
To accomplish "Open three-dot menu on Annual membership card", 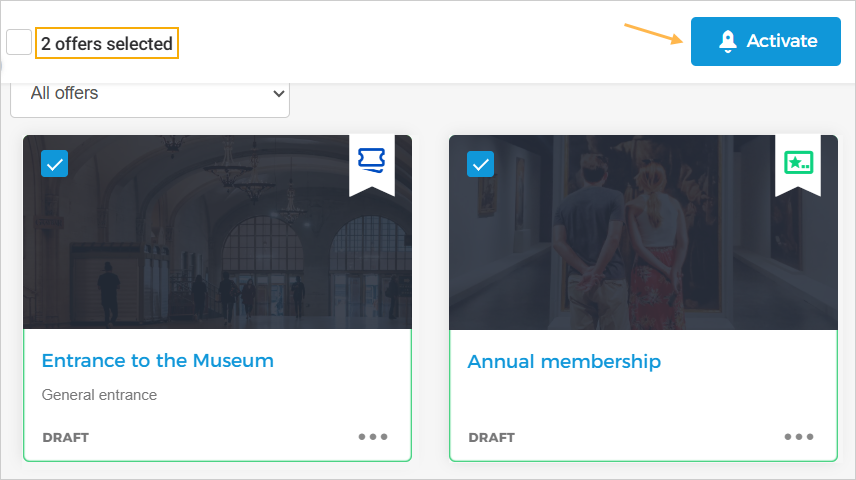I will tap(799, 437).
